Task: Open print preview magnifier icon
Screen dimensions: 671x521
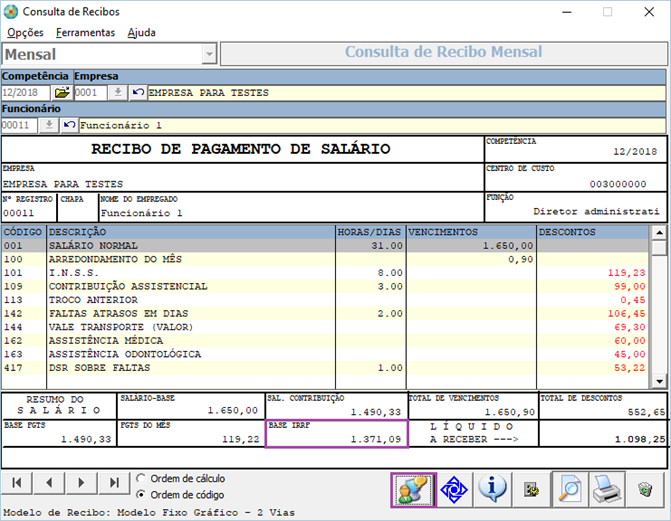Action: point(570,489)
